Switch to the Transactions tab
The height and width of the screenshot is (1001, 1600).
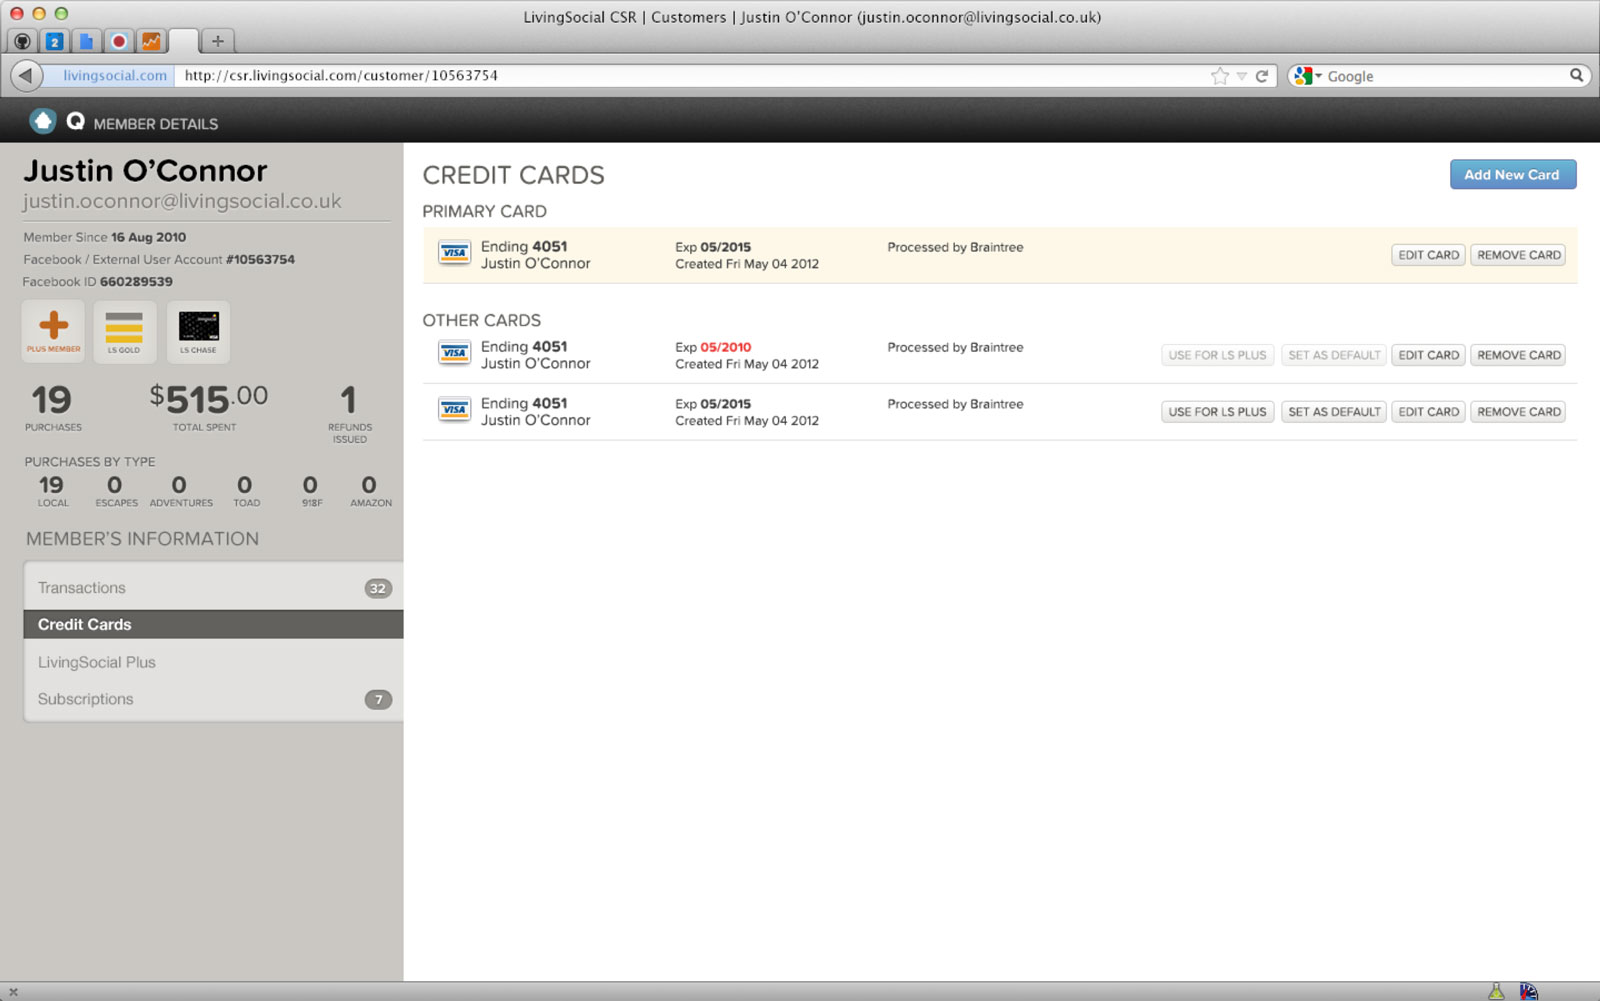click(213, 587)
